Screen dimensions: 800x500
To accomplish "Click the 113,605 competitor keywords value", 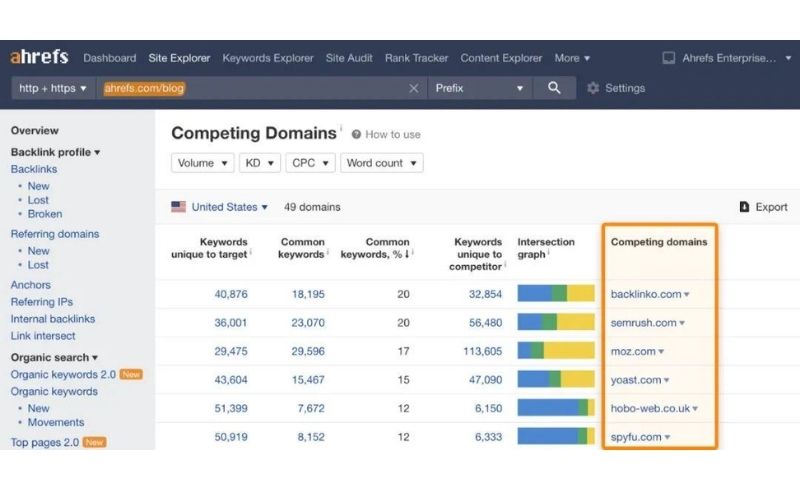I will pyautogui.click(x=483, y=351).
